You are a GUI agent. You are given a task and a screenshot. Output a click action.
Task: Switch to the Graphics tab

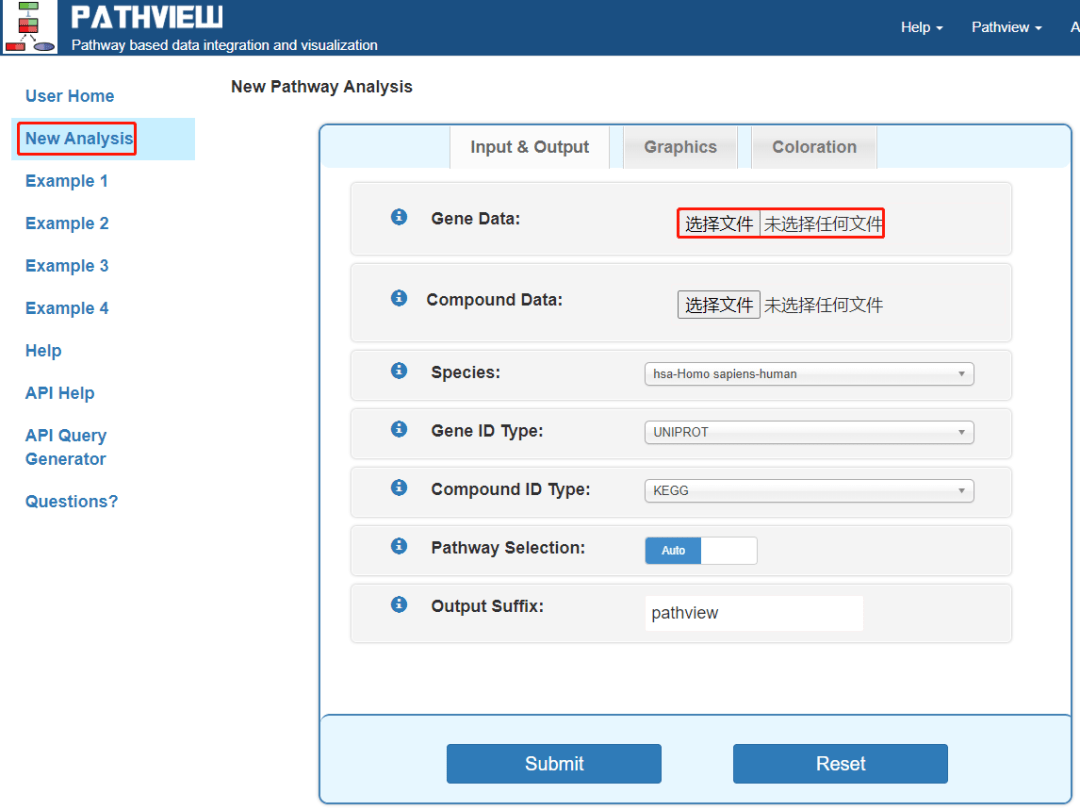coord(680,147)
